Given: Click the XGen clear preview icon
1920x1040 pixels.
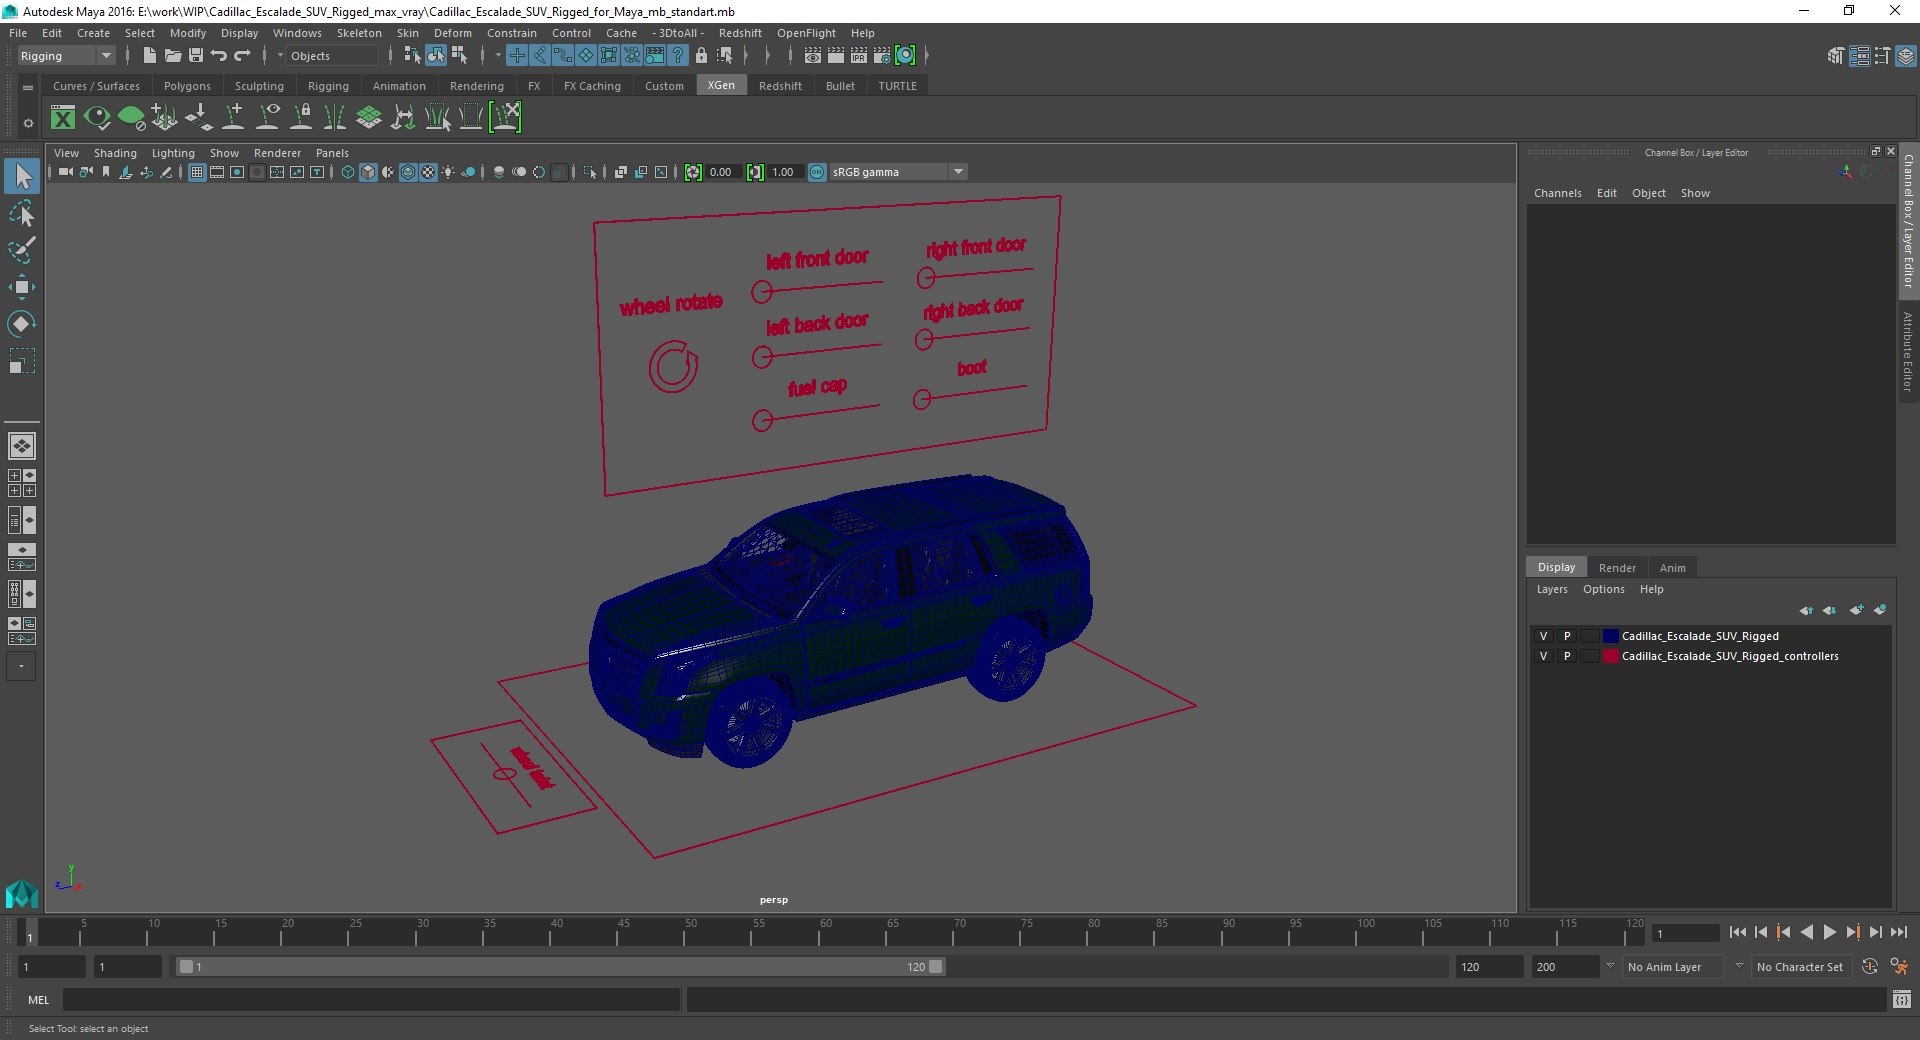Looking at the screenshot, I should (131, 118).
